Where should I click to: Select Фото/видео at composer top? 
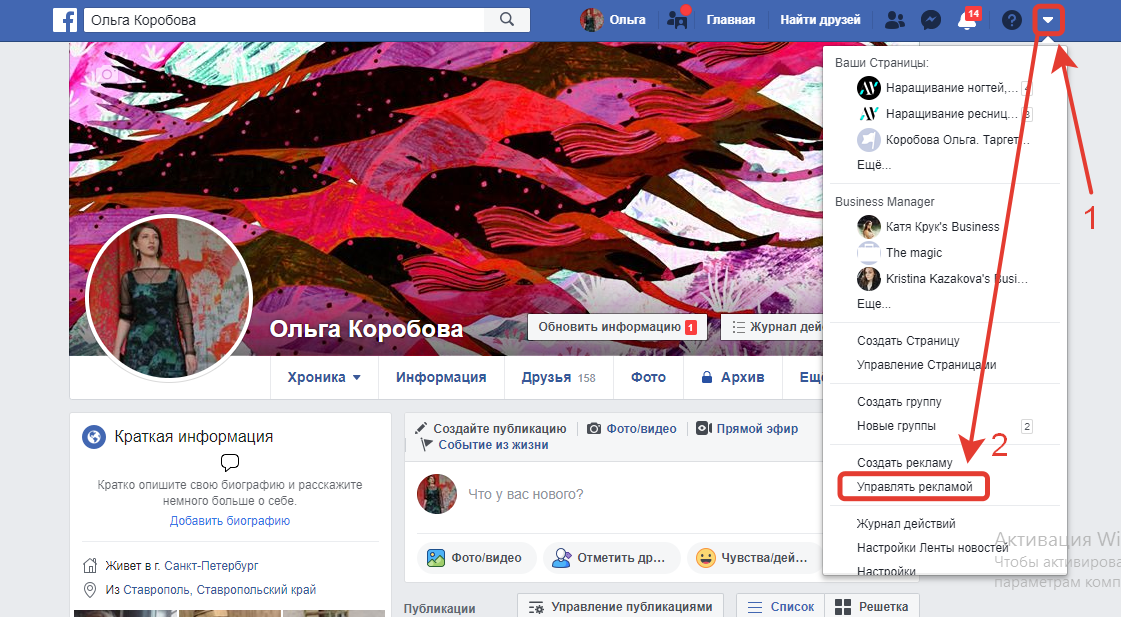pyautogui.click(x=632, y=428)
